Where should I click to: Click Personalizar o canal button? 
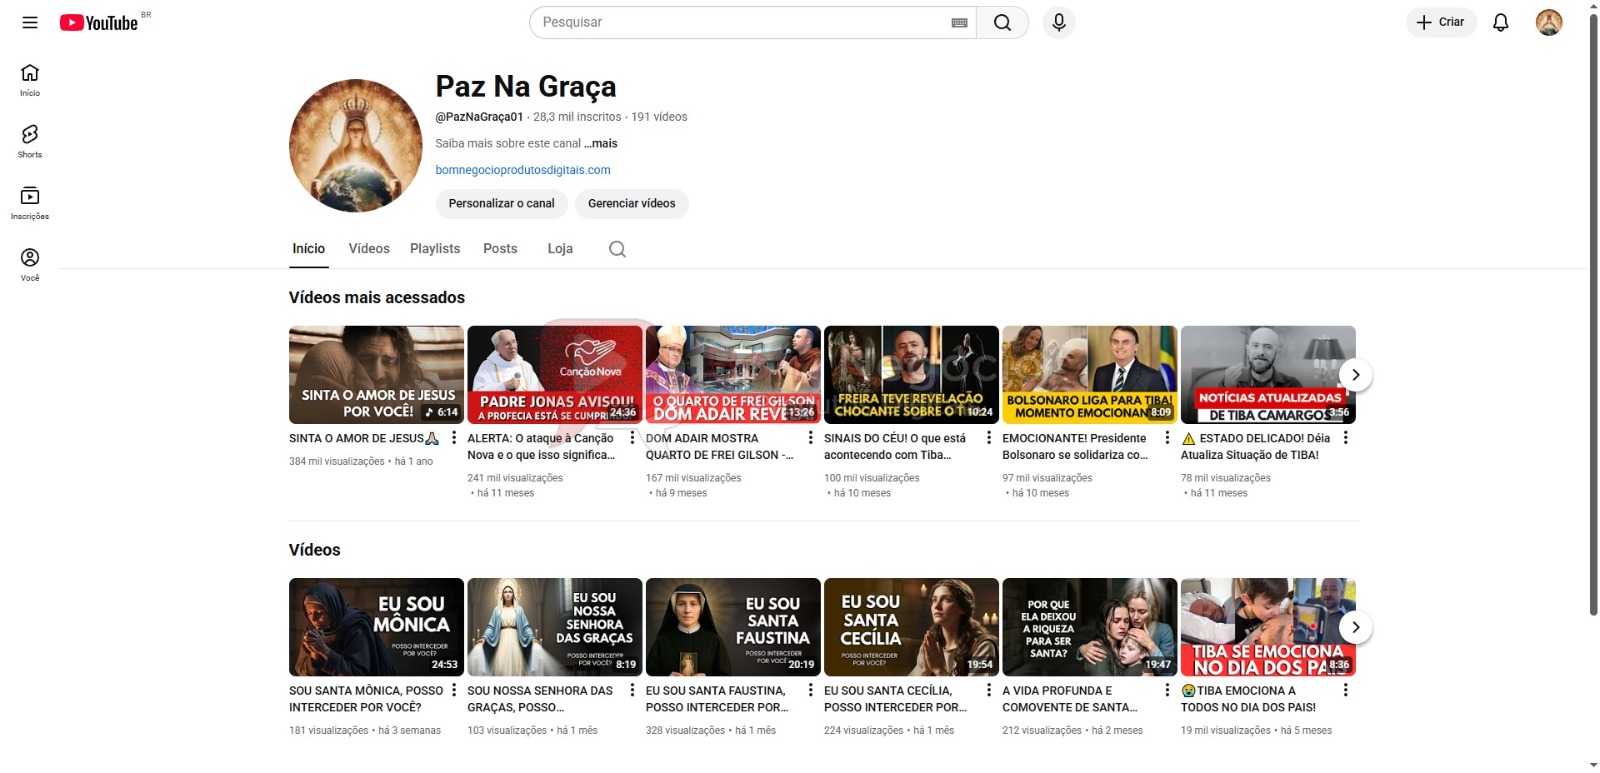click(x=501, y=203)
